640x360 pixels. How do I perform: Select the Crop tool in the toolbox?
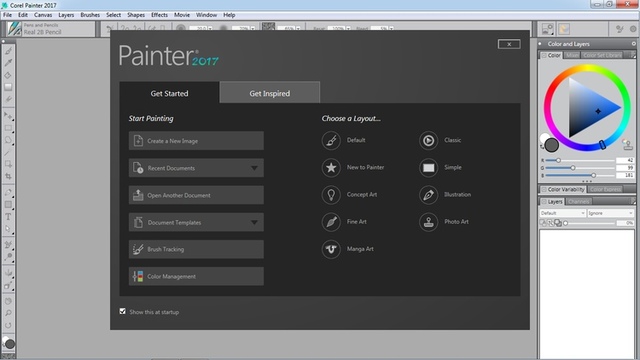click(8, 176)
